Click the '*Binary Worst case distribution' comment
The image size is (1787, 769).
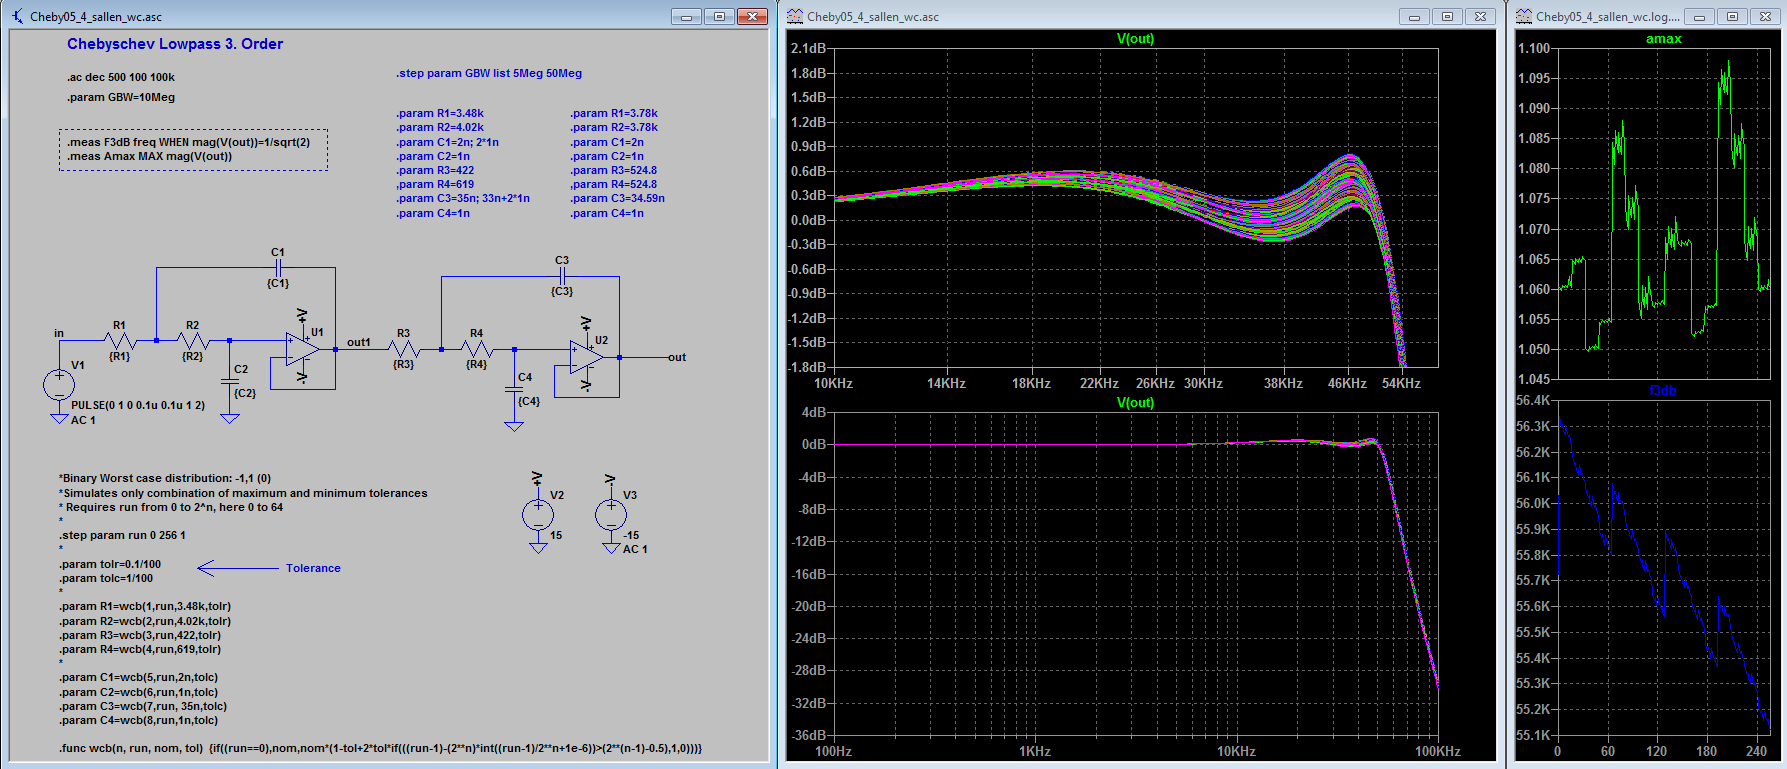tap(165, 478)
